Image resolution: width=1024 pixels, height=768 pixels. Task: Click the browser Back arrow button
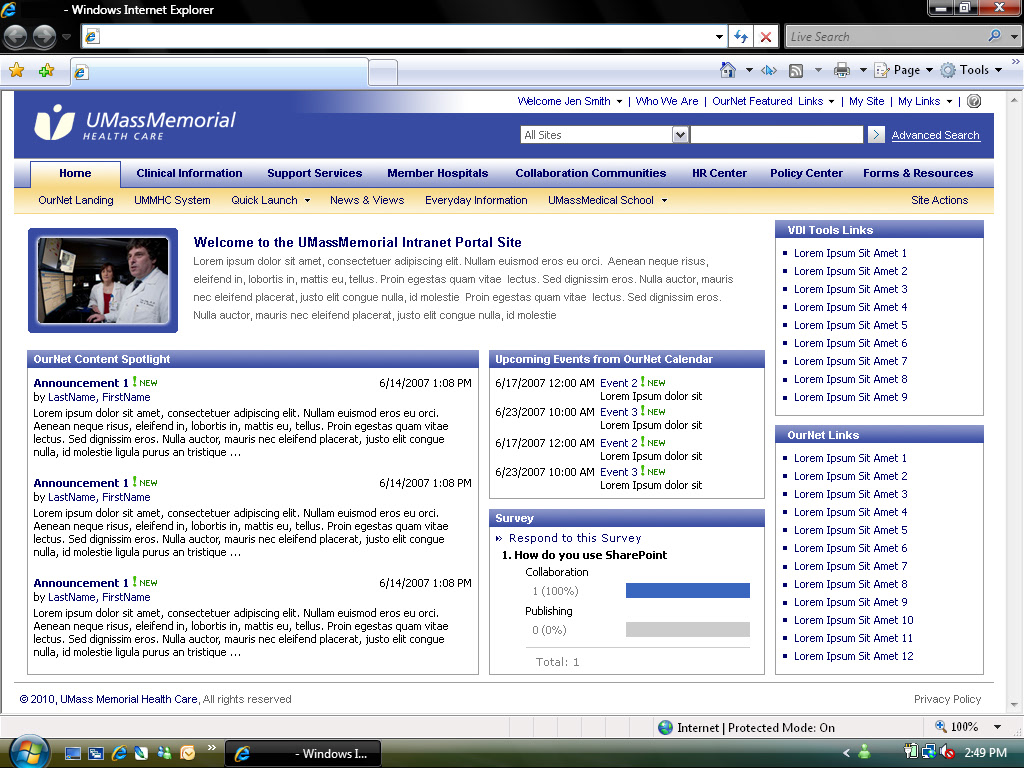16,37
